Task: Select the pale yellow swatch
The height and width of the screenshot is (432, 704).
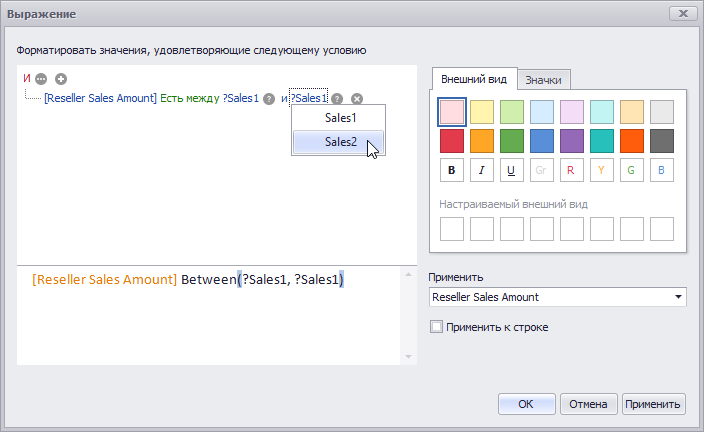Action: (x=482, y=112)
